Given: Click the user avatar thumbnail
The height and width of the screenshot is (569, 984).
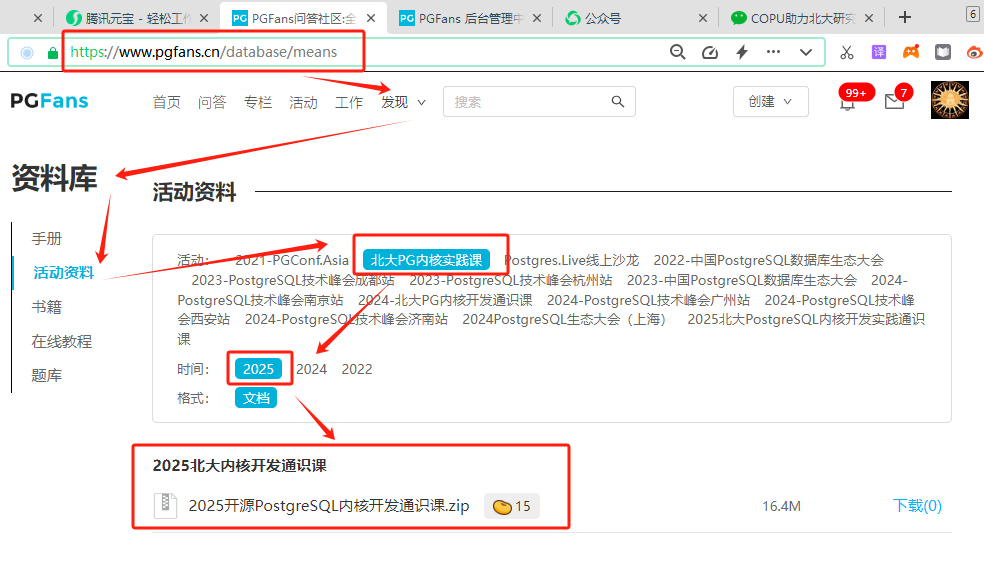Looking at the screenshot, I should [x=949, y=100].
